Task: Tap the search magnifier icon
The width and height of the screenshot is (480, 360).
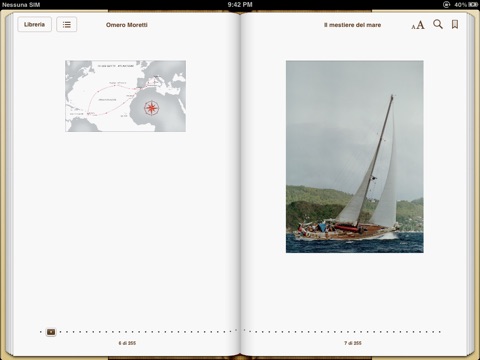Action: 438,24
